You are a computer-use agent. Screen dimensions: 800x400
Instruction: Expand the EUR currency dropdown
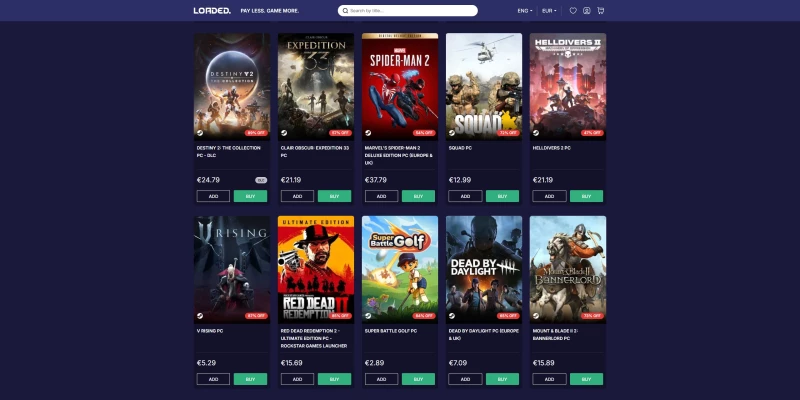549,11
